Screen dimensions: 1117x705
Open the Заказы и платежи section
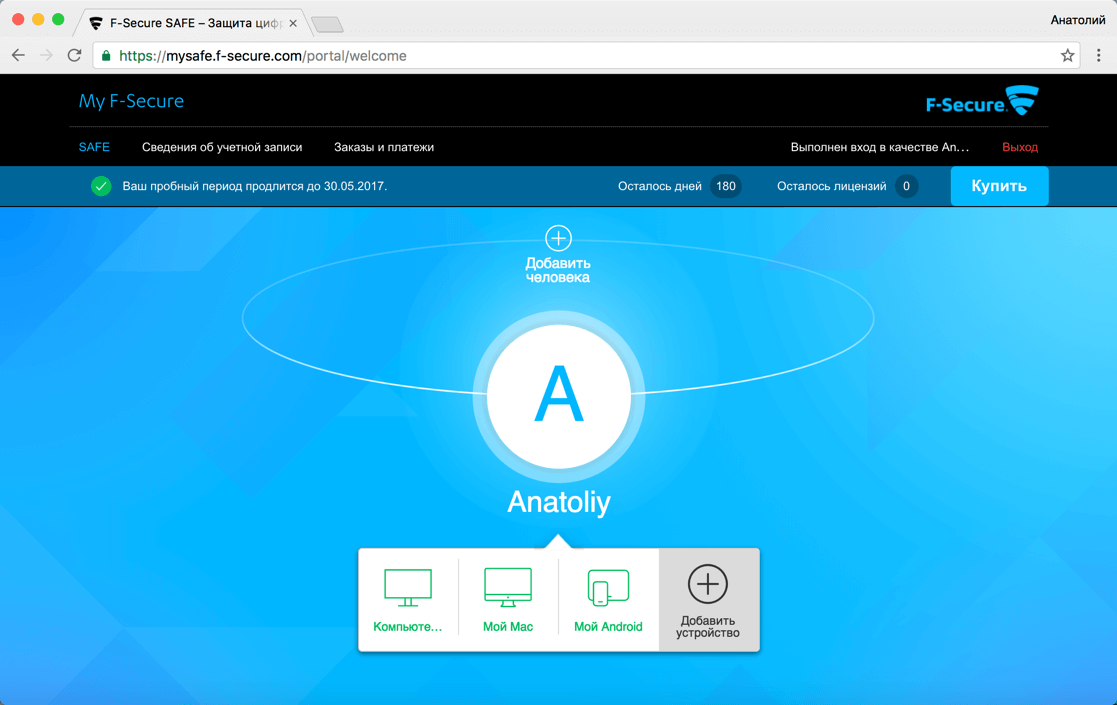coord(384,147)
